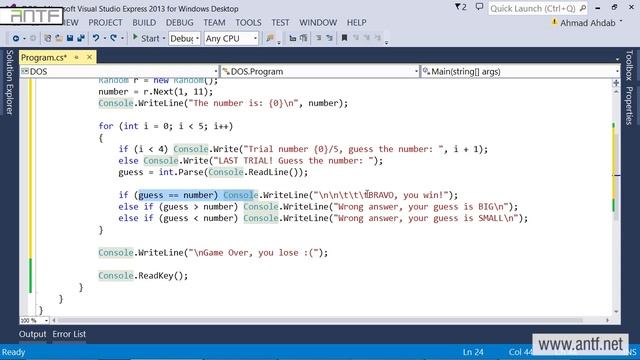Click the vertical scrollbar down arrow

pyautogui.click(x=616, y=312)
